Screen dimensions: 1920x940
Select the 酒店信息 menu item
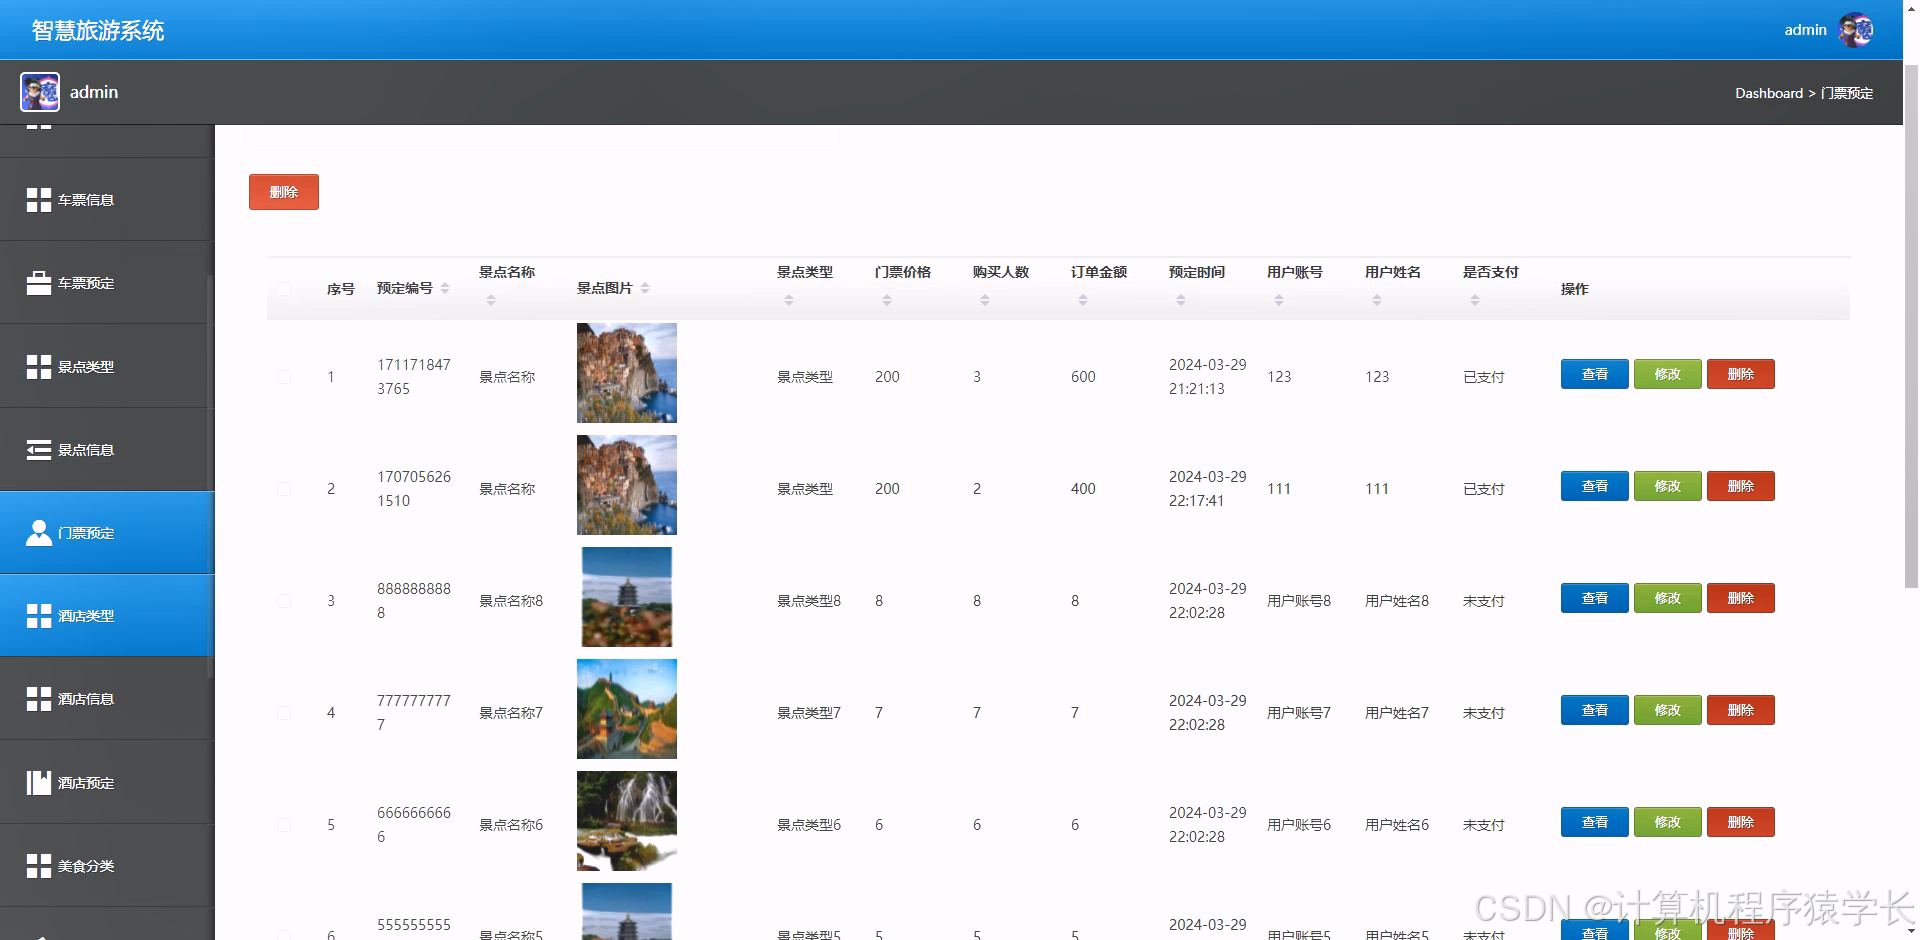pyautogui.click(x=107, y=699)
